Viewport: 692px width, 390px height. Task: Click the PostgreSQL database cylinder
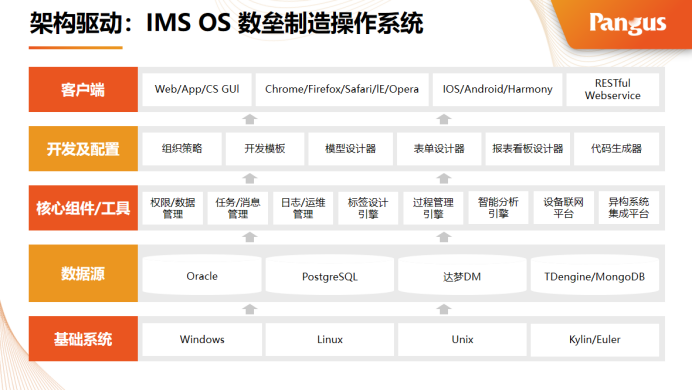click(330, 274)
